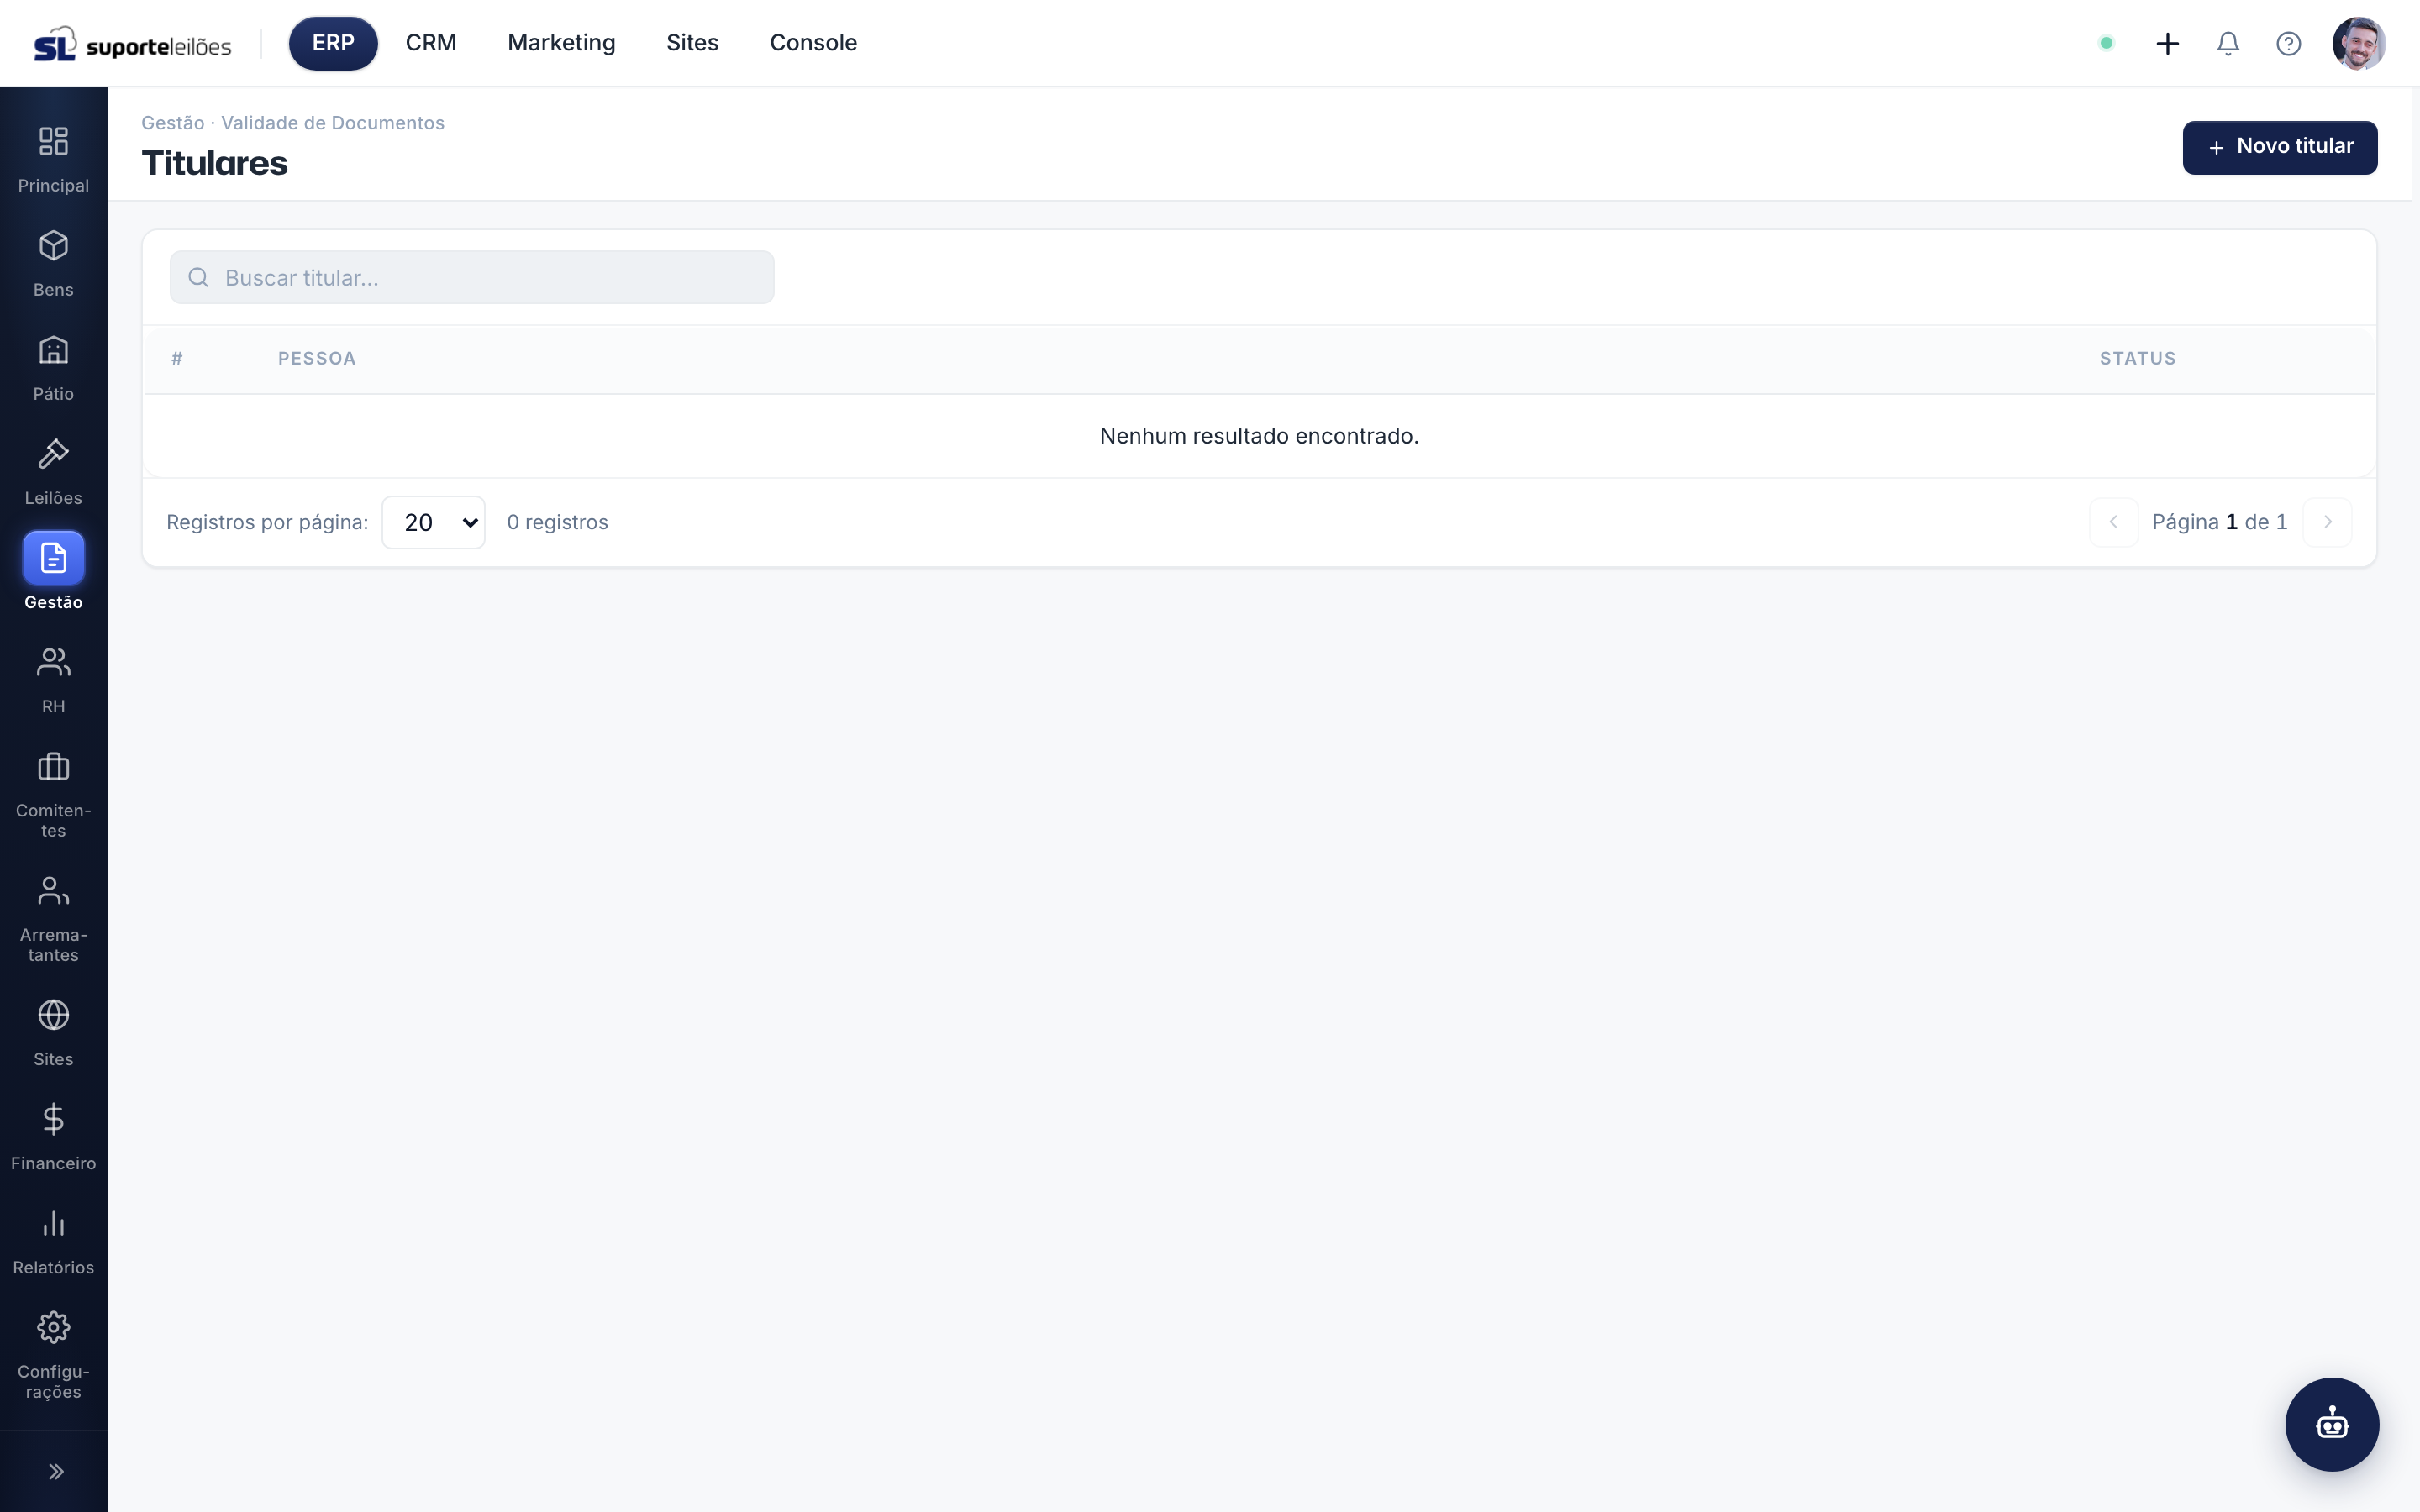
Task: Expand the sidebar with double chevron
Action: click(56, 1471)
